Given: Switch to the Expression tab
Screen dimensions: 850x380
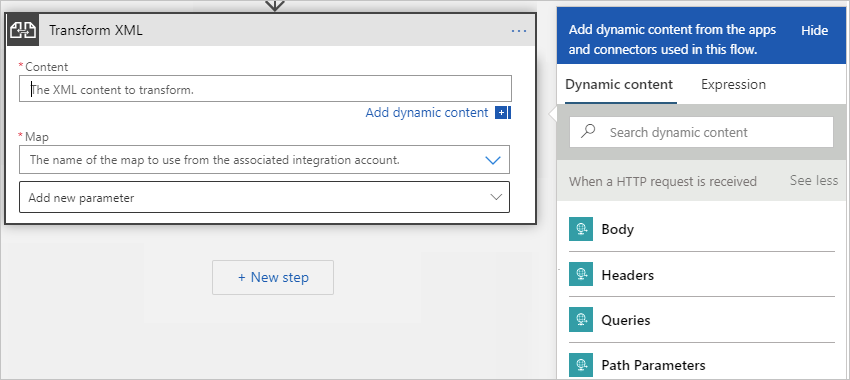Looking at the screenshot, I should pos(733,85).
